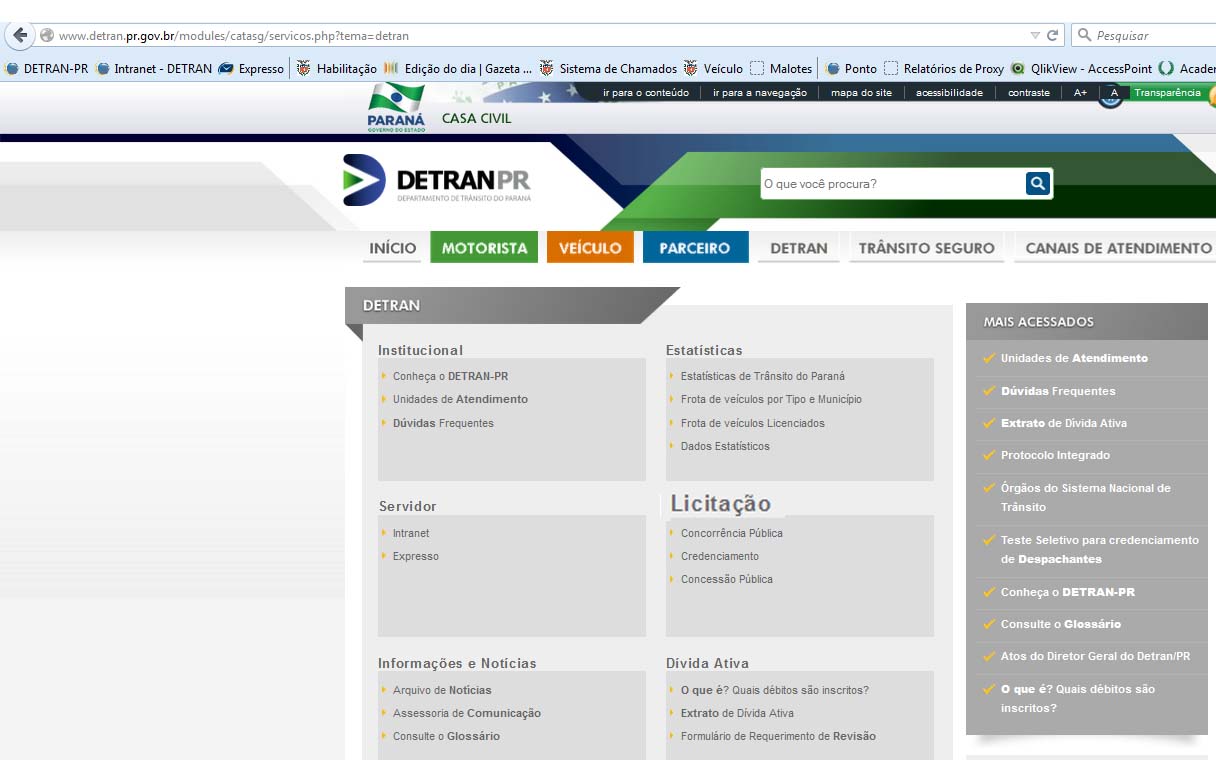Increase font size with A+
The height and width of the screenshot is (760, 1216).
point(1081,93)
